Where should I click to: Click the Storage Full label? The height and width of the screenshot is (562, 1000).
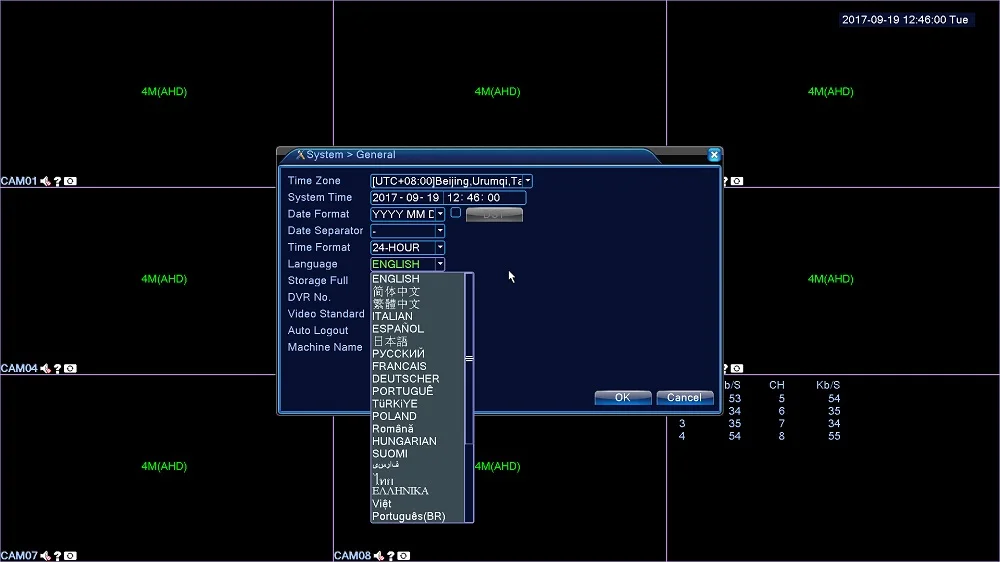[318, 281]
